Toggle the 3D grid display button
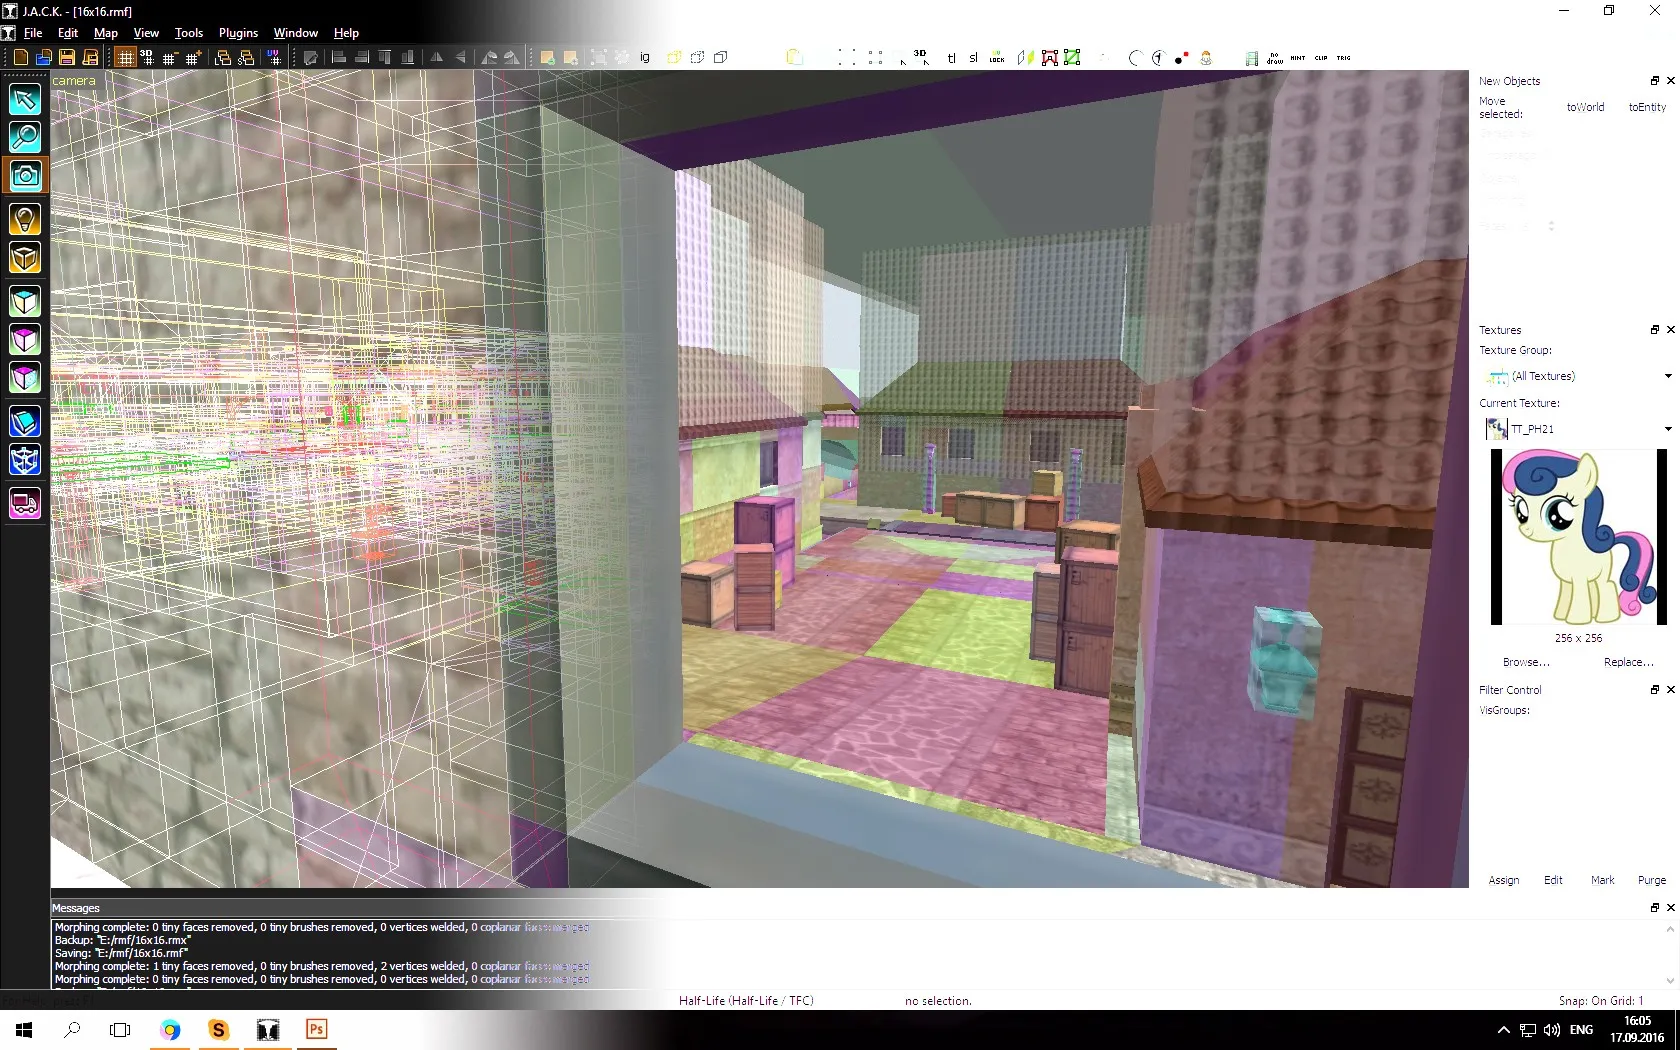 point(147,58)
